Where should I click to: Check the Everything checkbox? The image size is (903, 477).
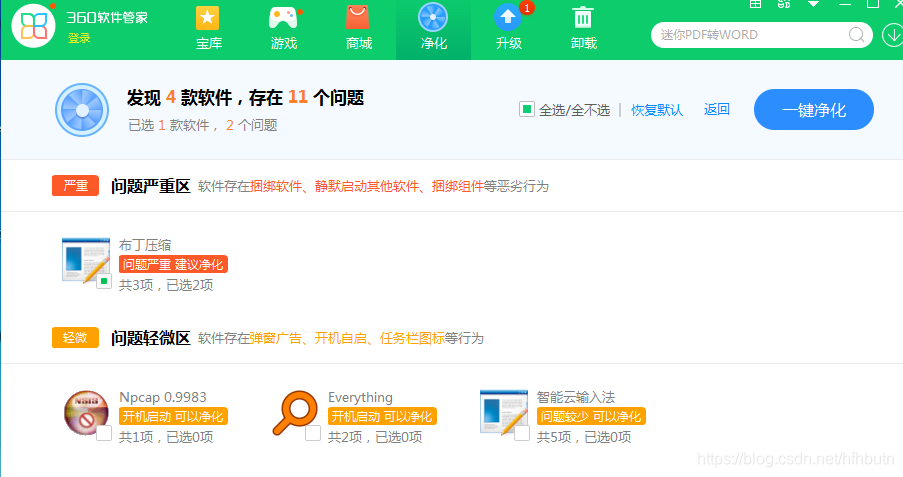313,433
